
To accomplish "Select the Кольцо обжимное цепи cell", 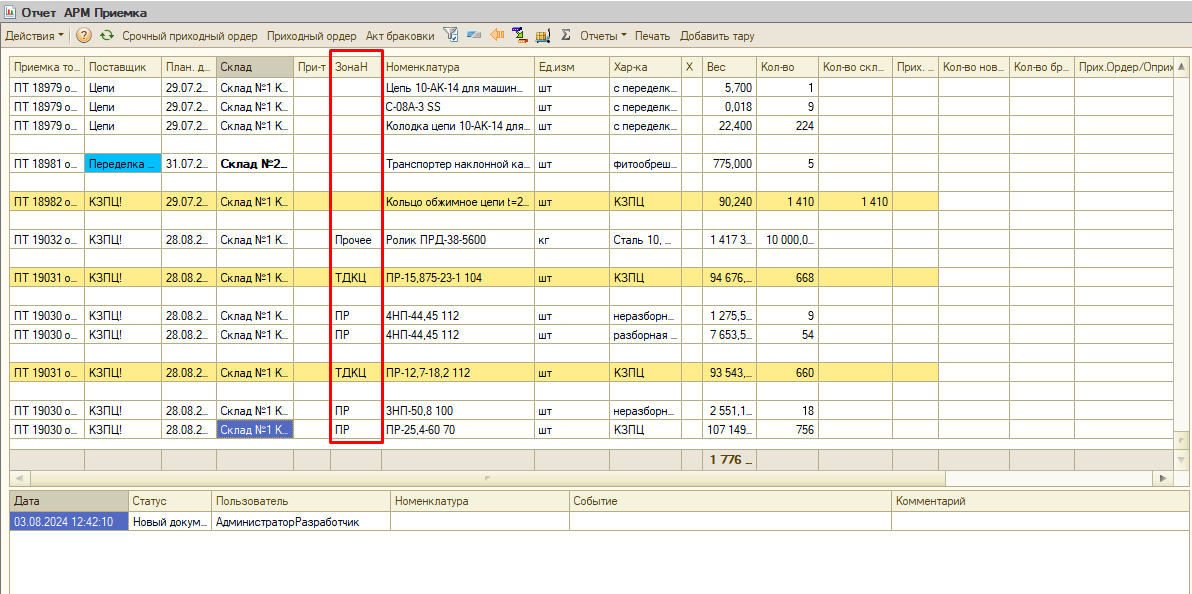I will click(458, 202).
